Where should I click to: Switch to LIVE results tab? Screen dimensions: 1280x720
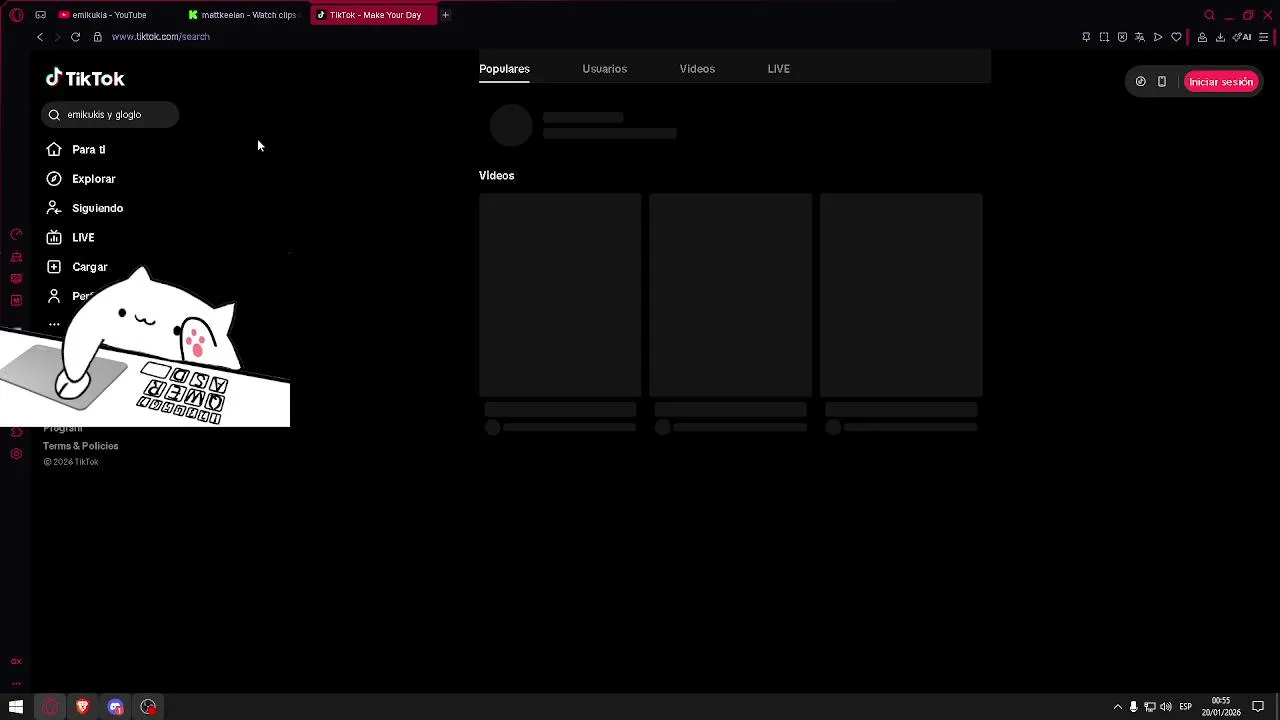778,69
